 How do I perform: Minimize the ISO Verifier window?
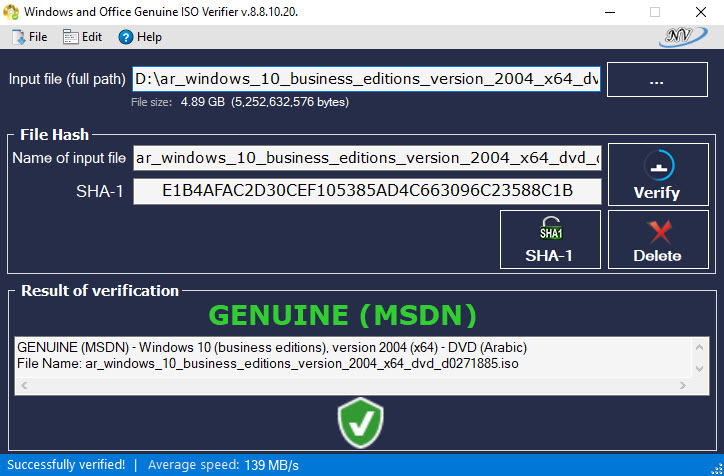610,12
